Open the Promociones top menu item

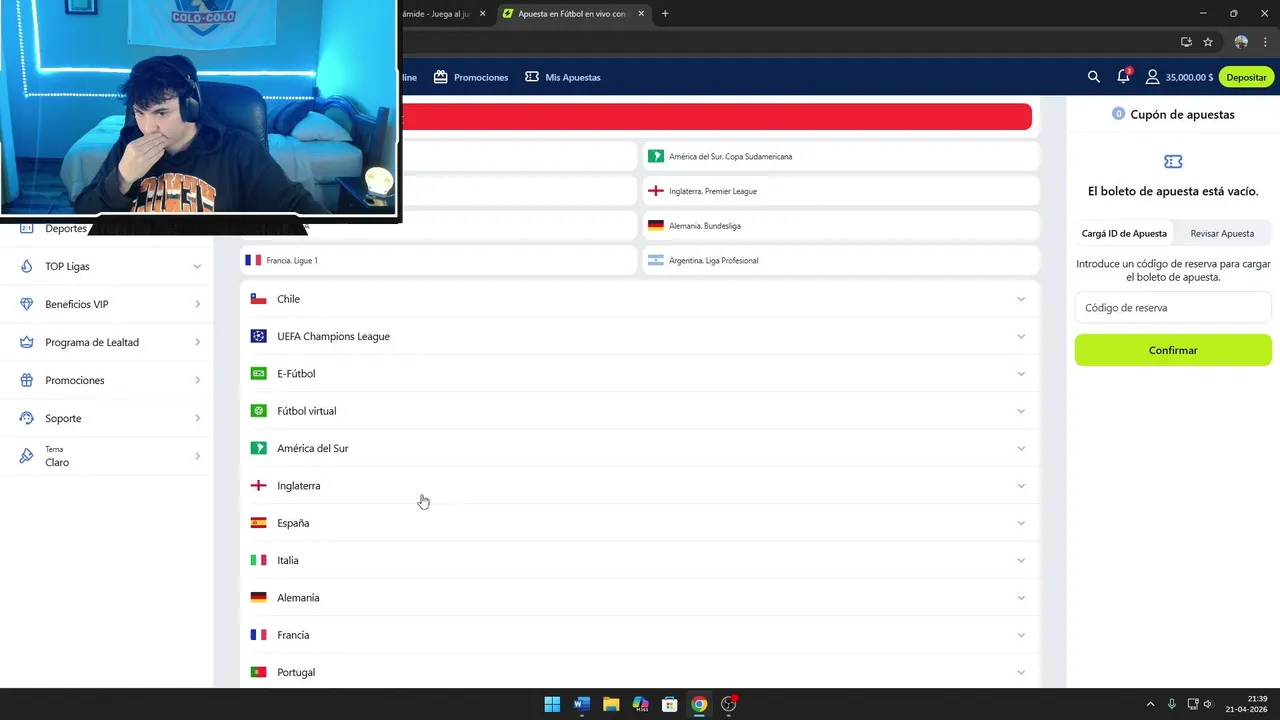coord(471,77)
